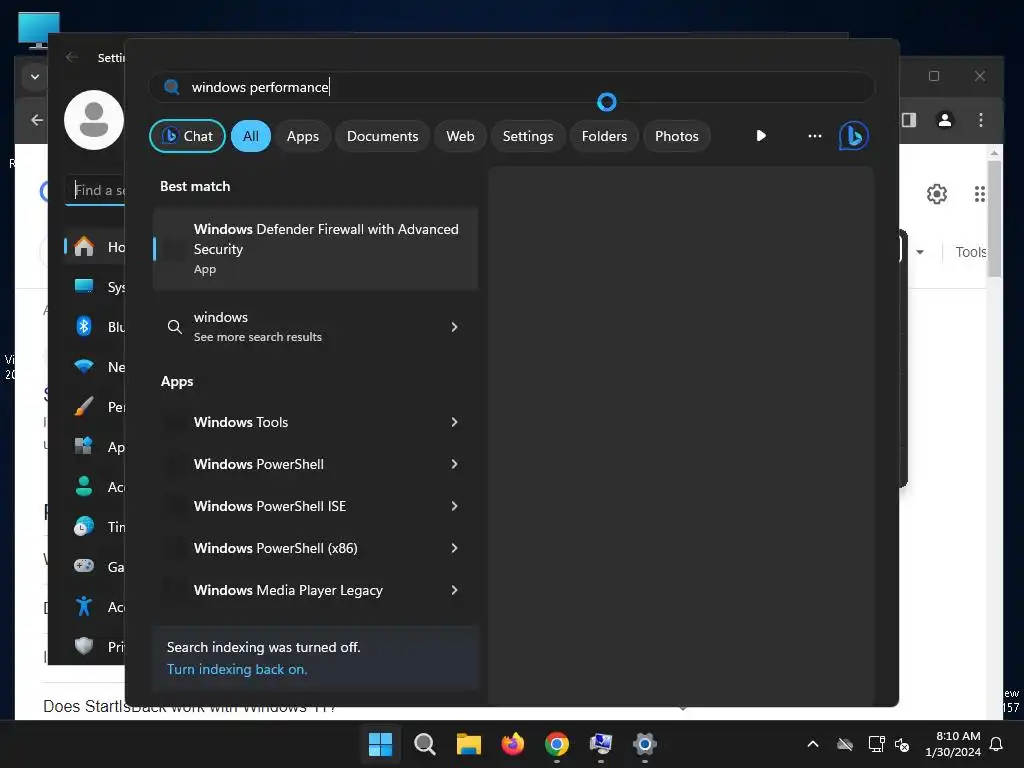Open File Explorer from taskbar
Viewport: 1024px width, 768px height.
[468, 744]
